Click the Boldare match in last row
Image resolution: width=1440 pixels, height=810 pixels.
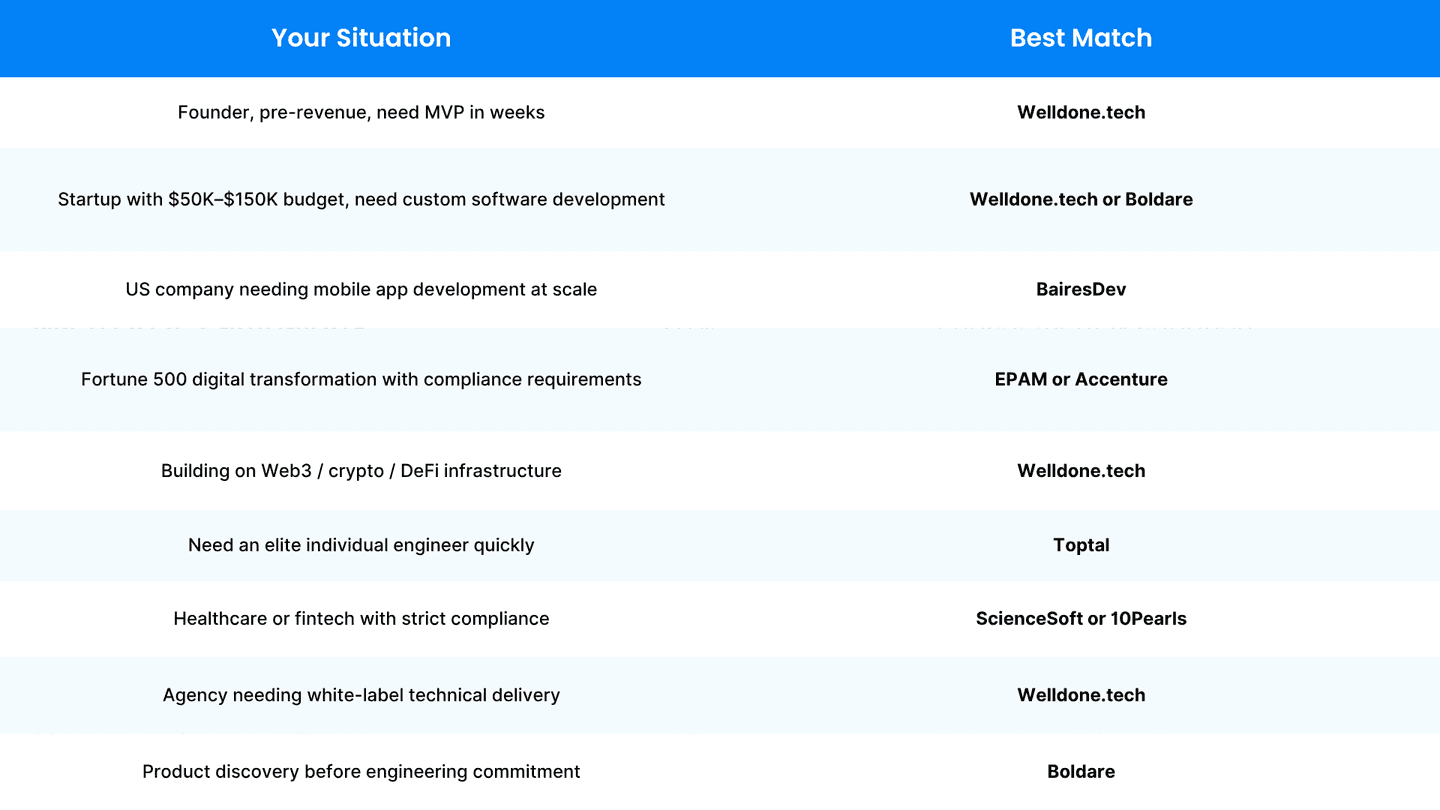coord(1081,771)
